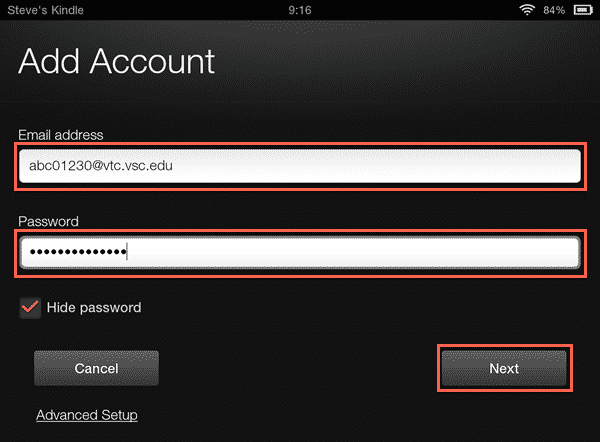The height and width of the screenshot is (442, 600).
Task: Tap the text cursor after password dots
Action: [127, 252]
